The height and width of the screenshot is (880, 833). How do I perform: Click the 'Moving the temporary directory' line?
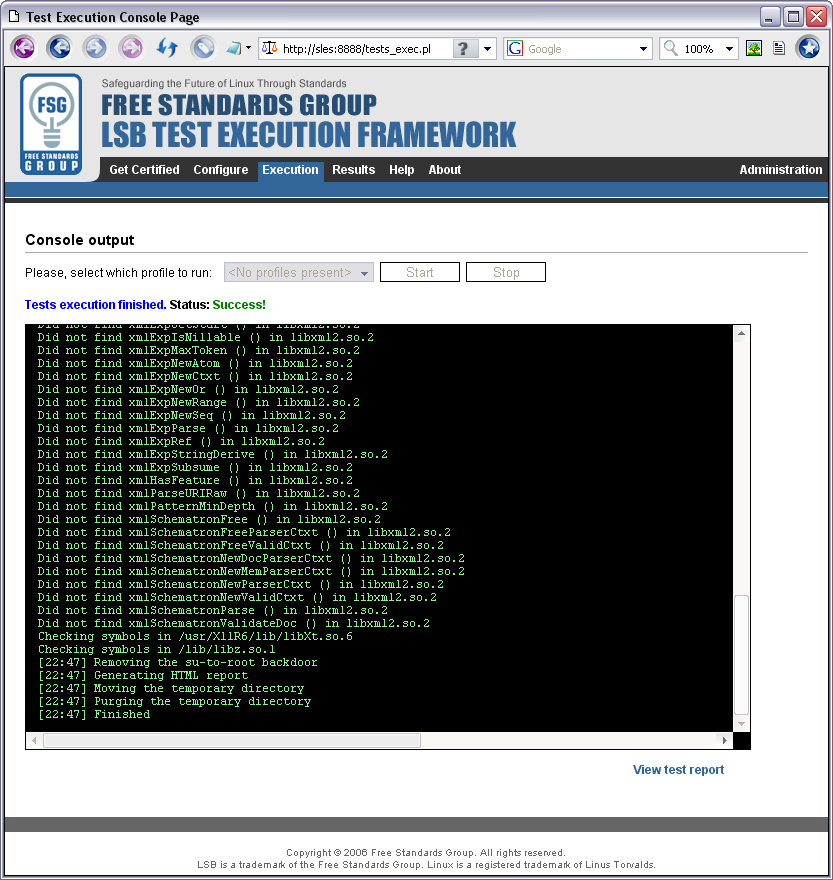pyautogui.click(x=171, y=688)
